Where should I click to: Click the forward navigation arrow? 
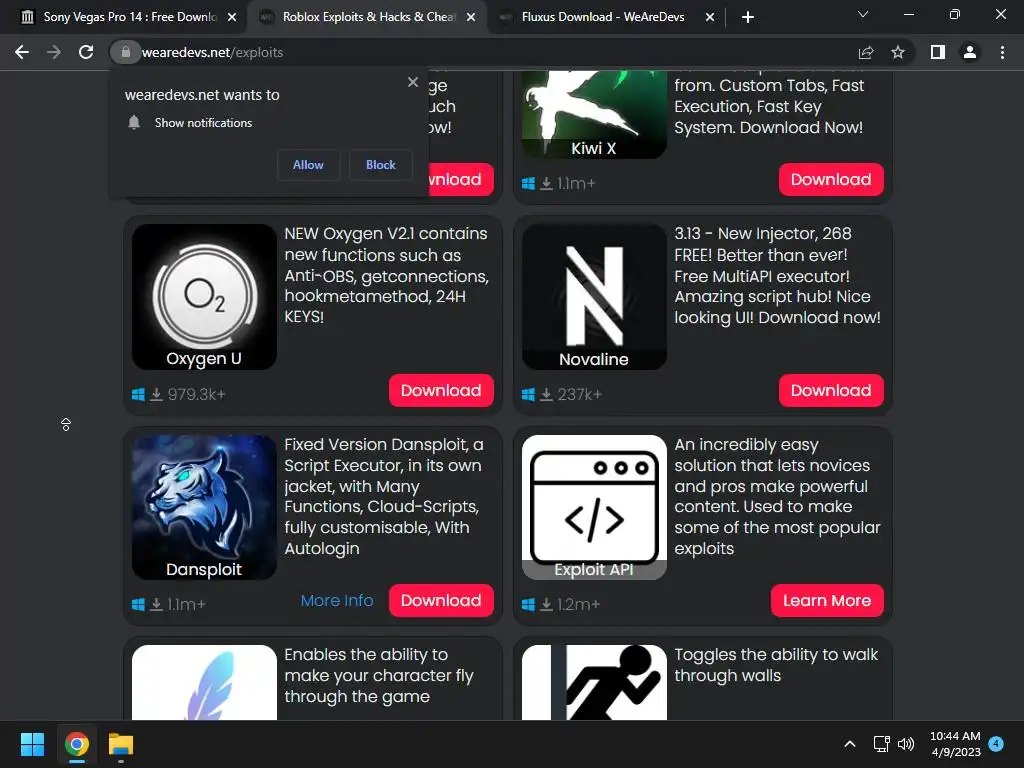pyautogui.click(x=54, y=52)
